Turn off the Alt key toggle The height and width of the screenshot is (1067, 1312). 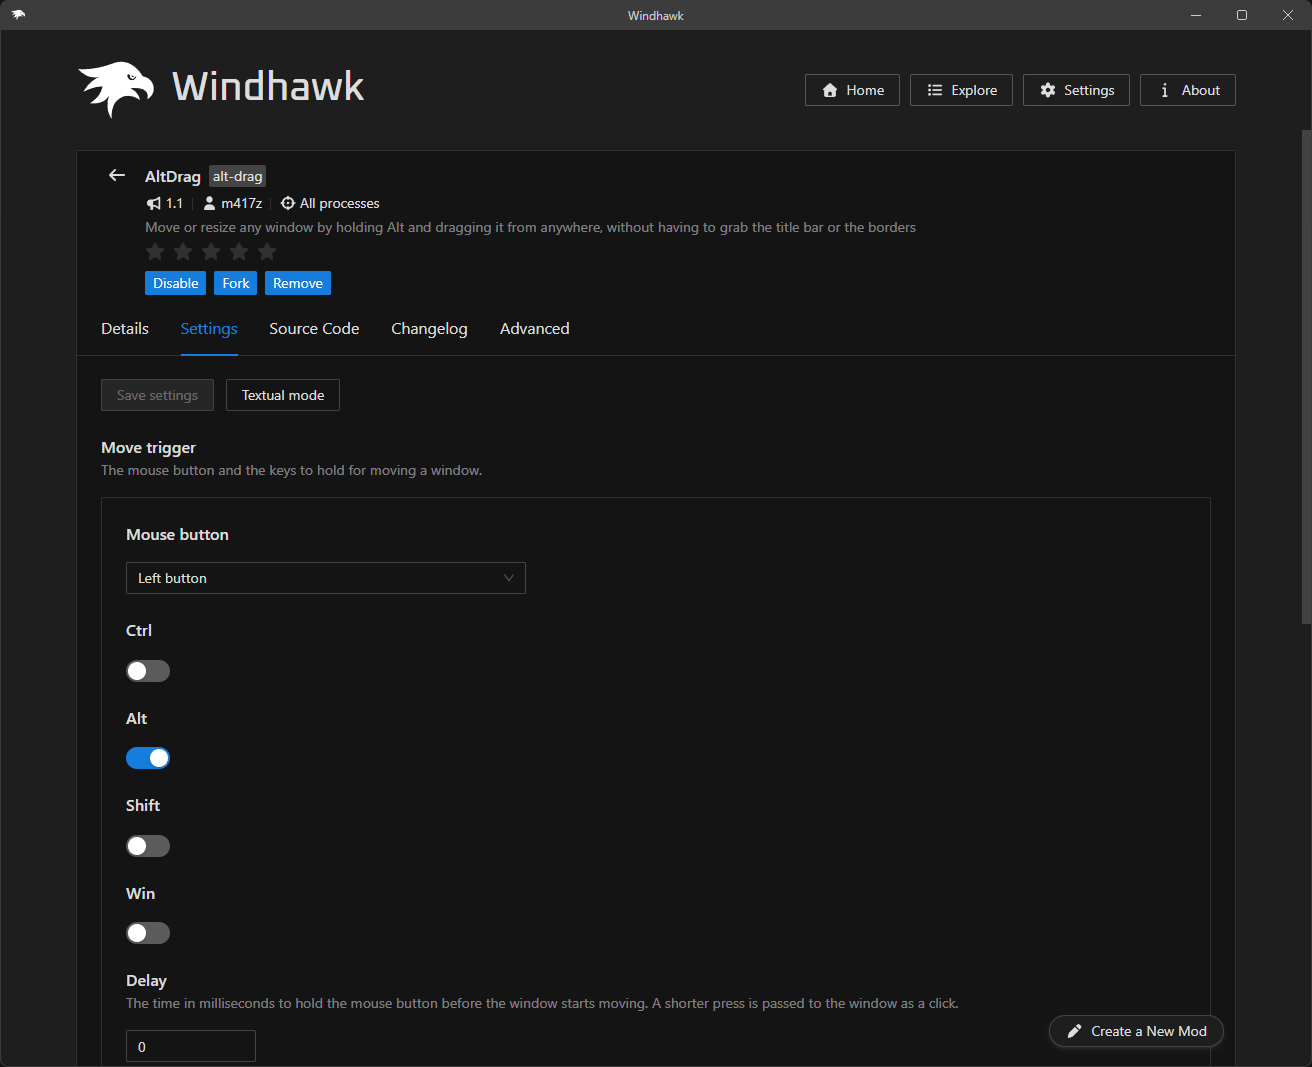coord(148,758)
